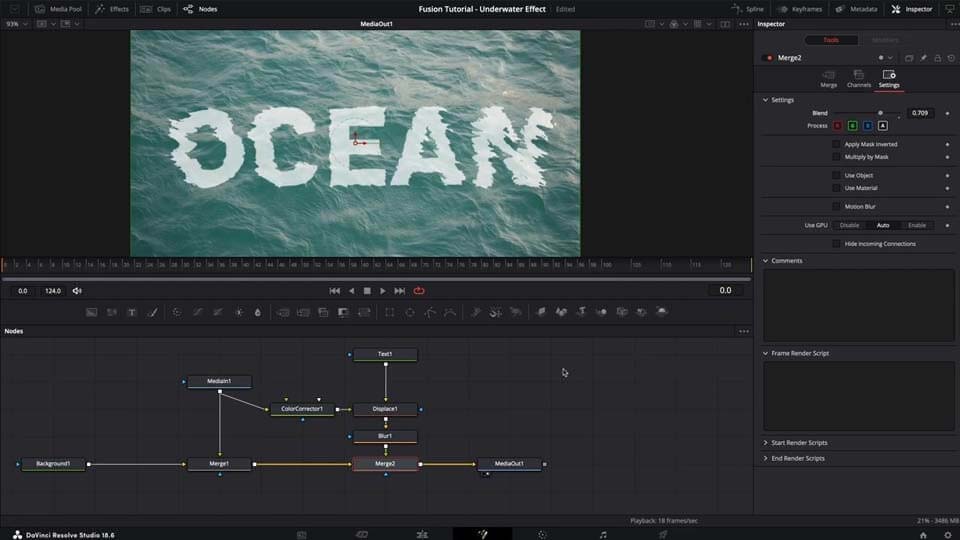Go to project manager home icon
This screenshot has width=960, height=540.
coord(923,534)
